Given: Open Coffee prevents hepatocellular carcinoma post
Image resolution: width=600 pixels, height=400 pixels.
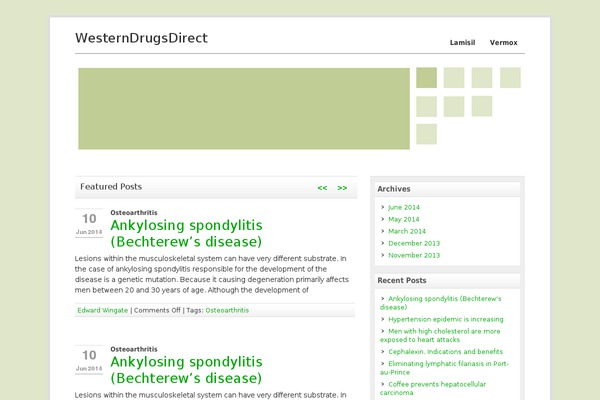Looking at the screenshot, I should (x=433, y=389).
